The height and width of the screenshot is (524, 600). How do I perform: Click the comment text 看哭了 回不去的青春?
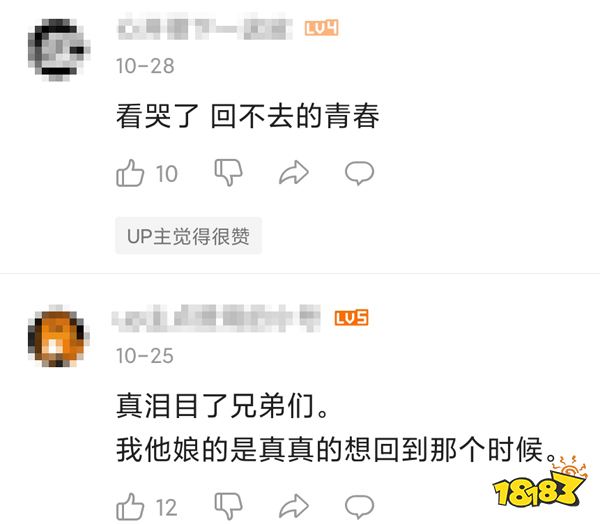pos(248,116)
